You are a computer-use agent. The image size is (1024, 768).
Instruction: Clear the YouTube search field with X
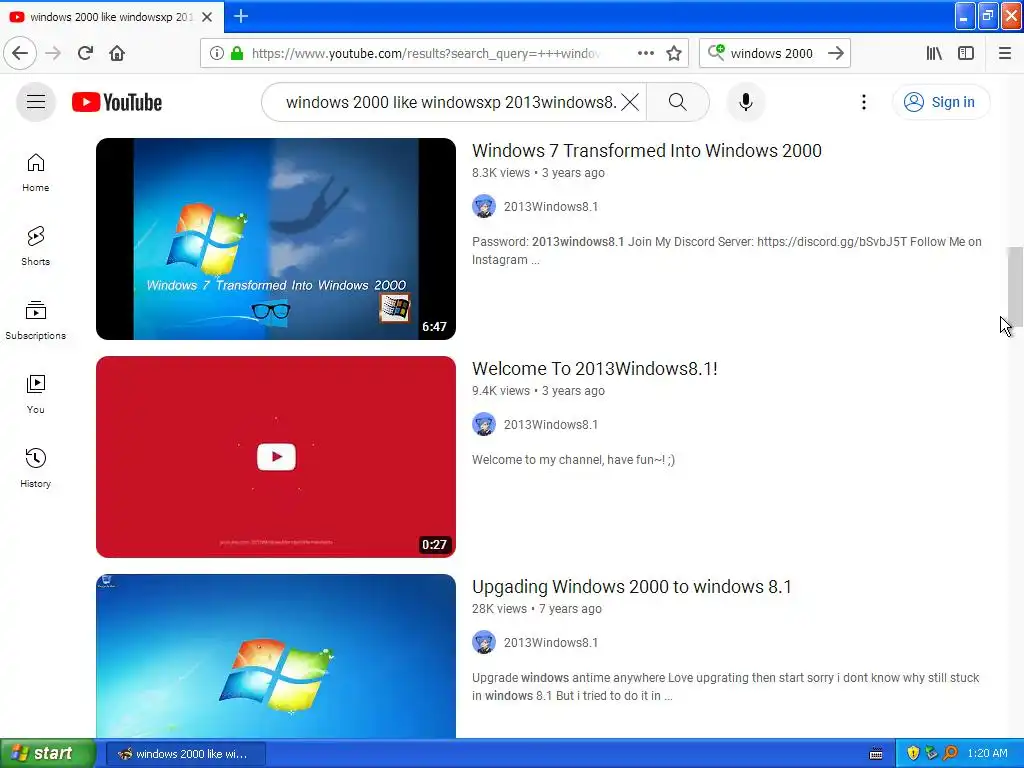point(630,102)
